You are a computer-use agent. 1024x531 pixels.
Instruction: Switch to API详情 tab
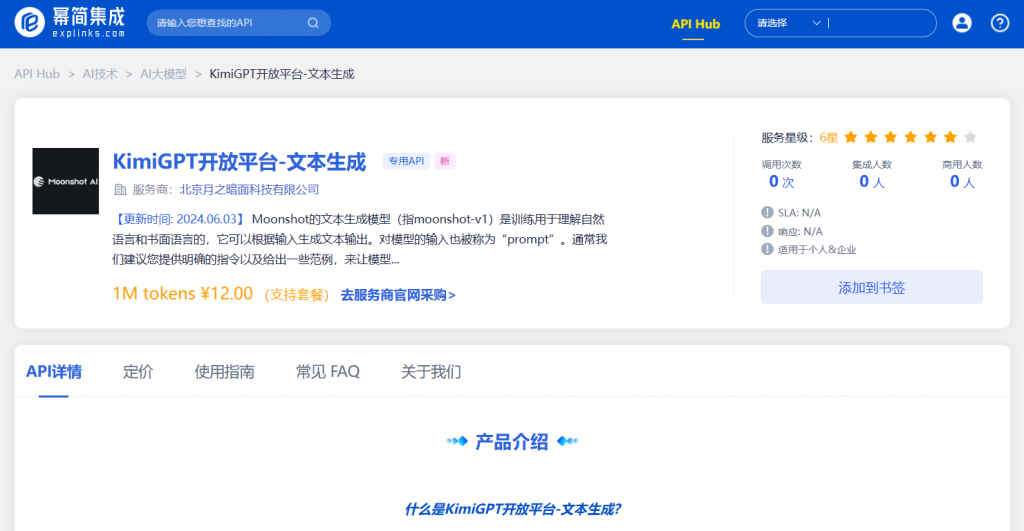54,372
